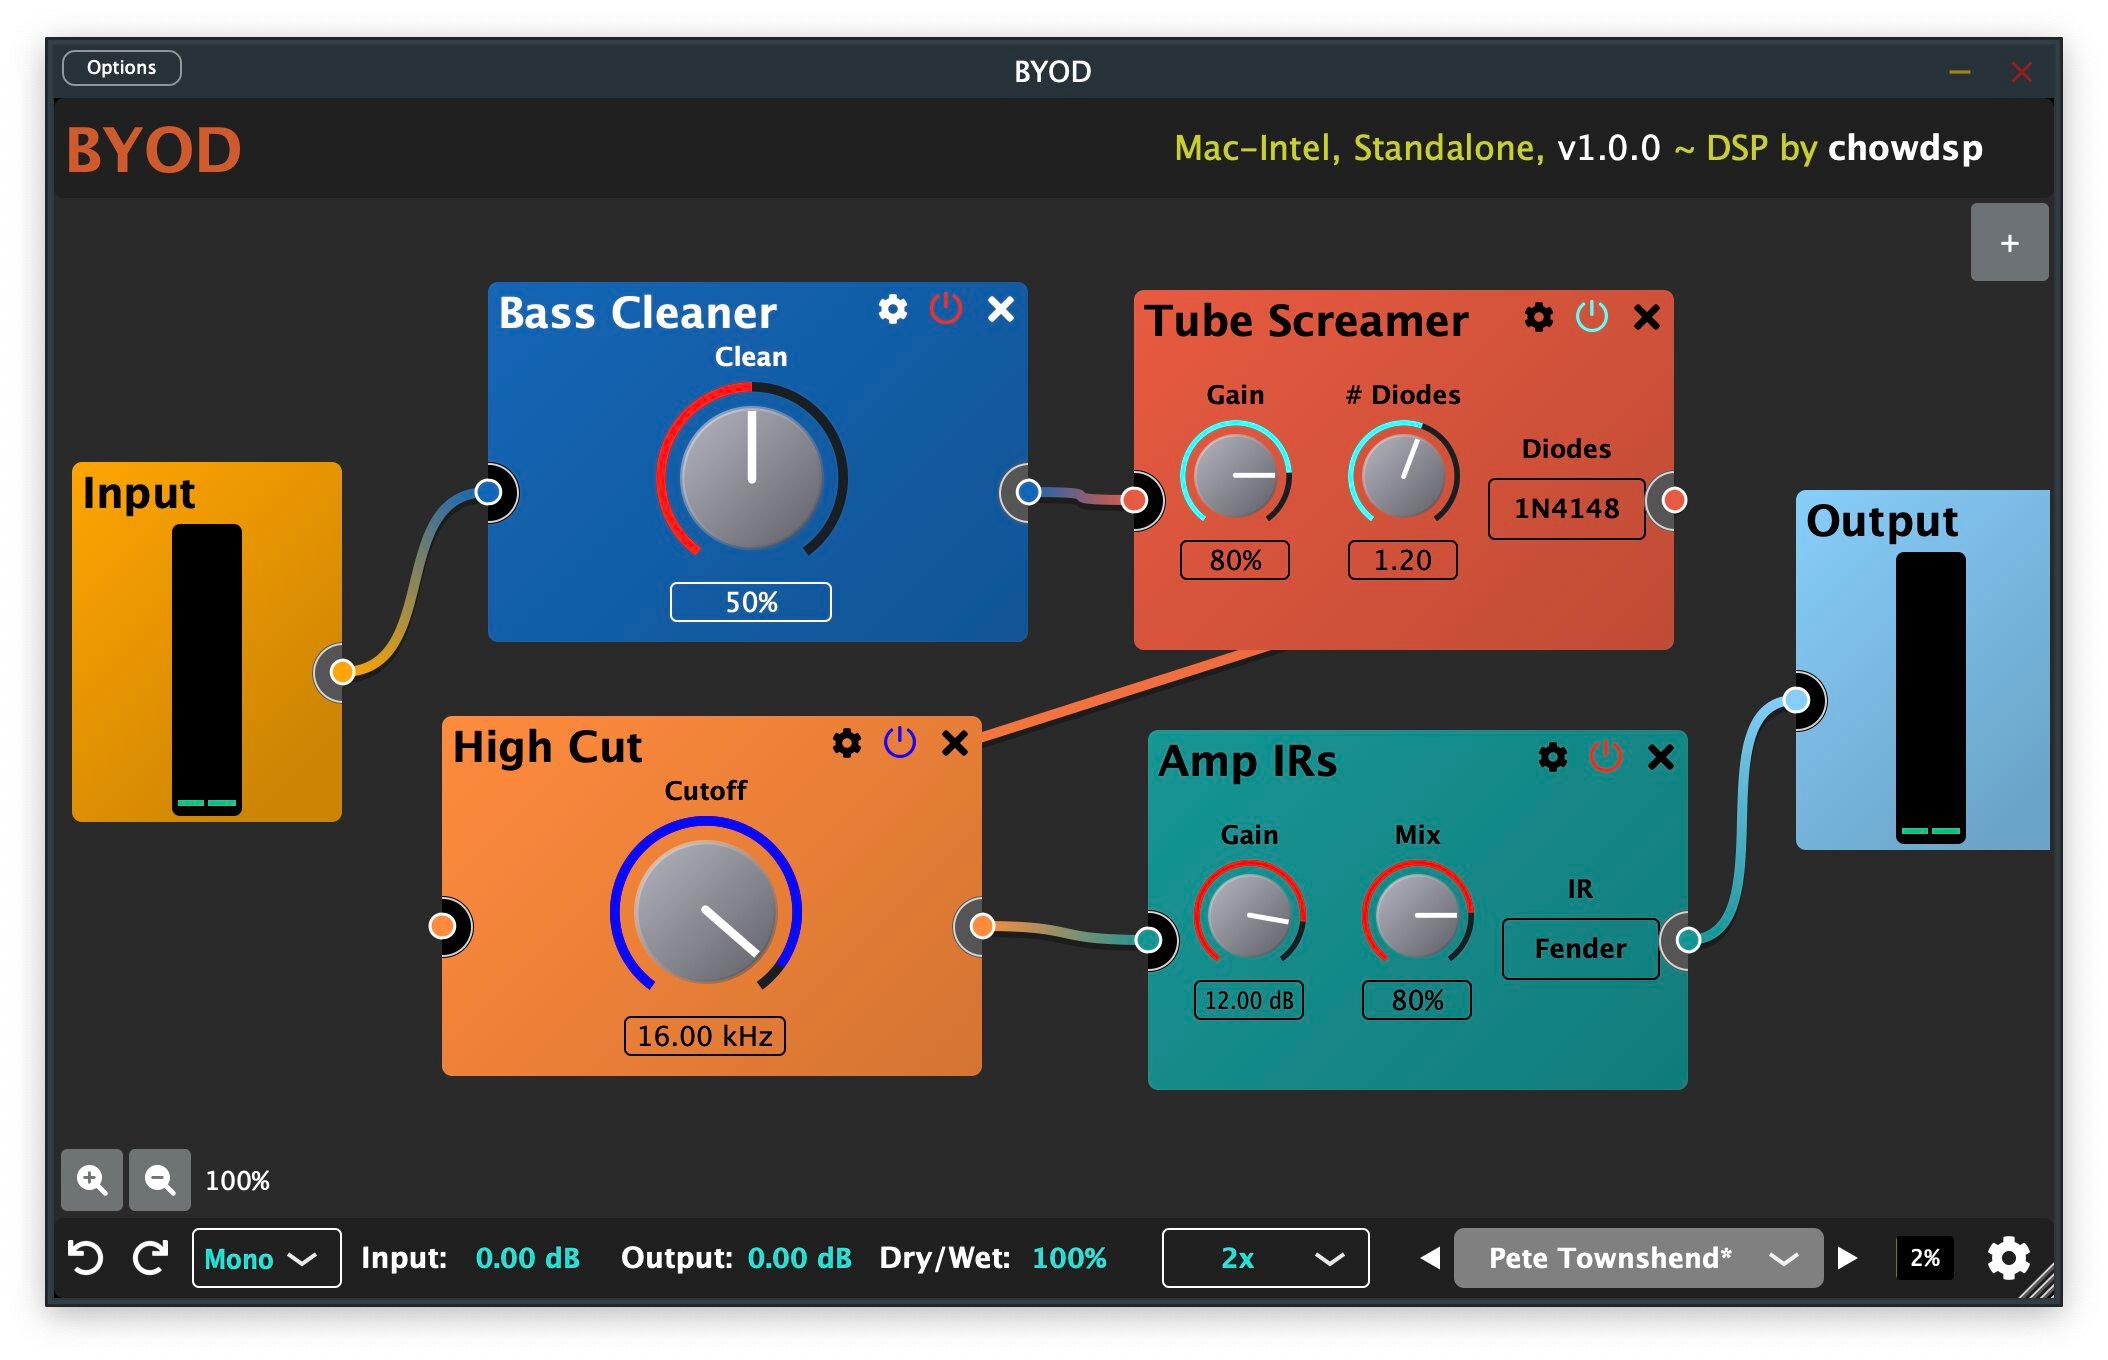Click the Amp IRs Mix knob
2108x1360 pixels.
click(1417, 914)
